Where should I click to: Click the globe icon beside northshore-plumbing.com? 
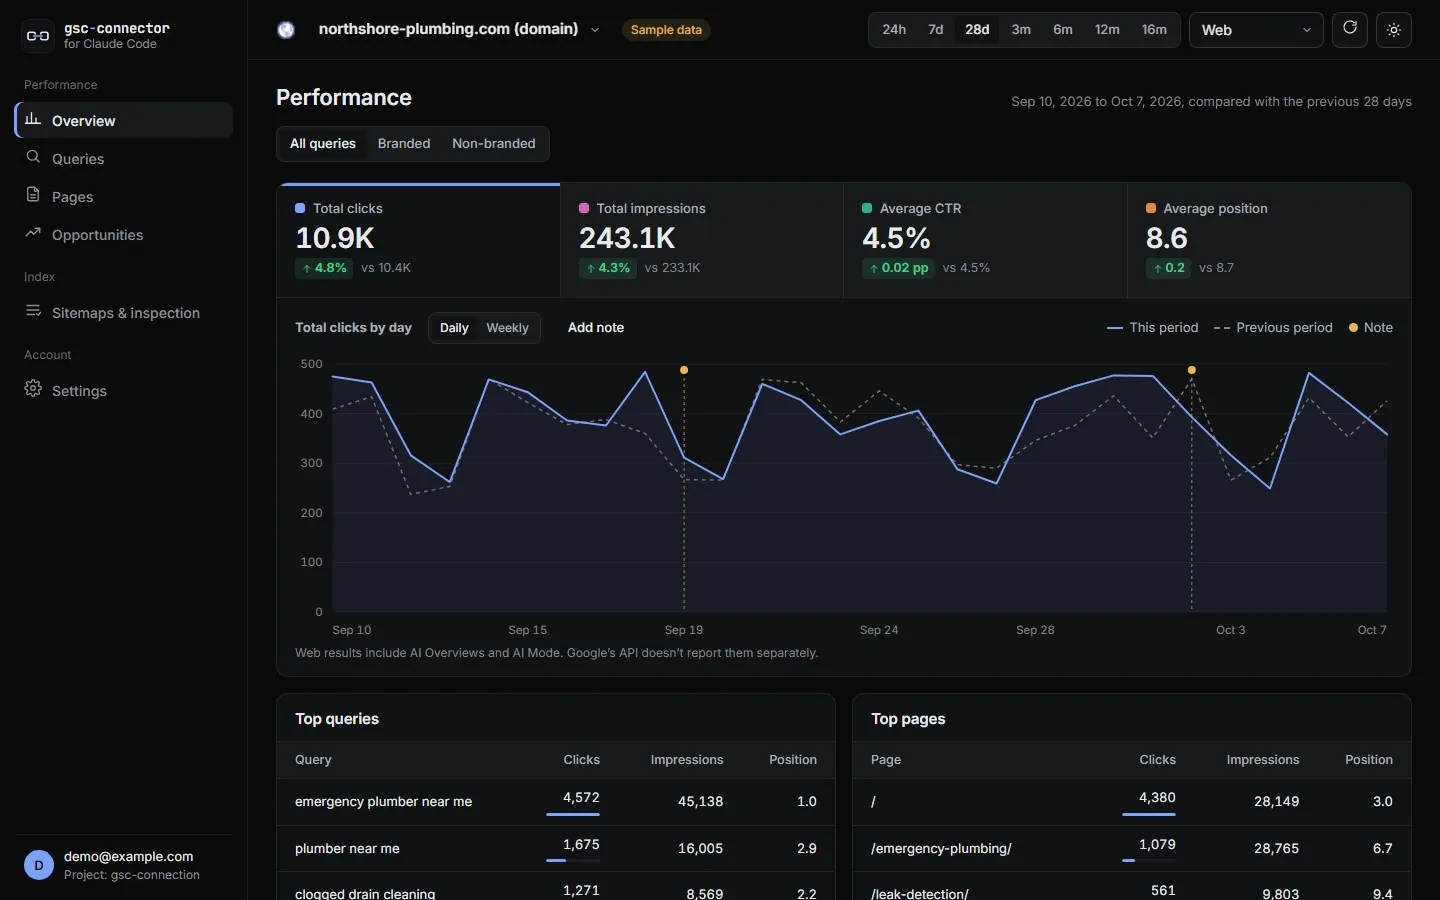286,30
